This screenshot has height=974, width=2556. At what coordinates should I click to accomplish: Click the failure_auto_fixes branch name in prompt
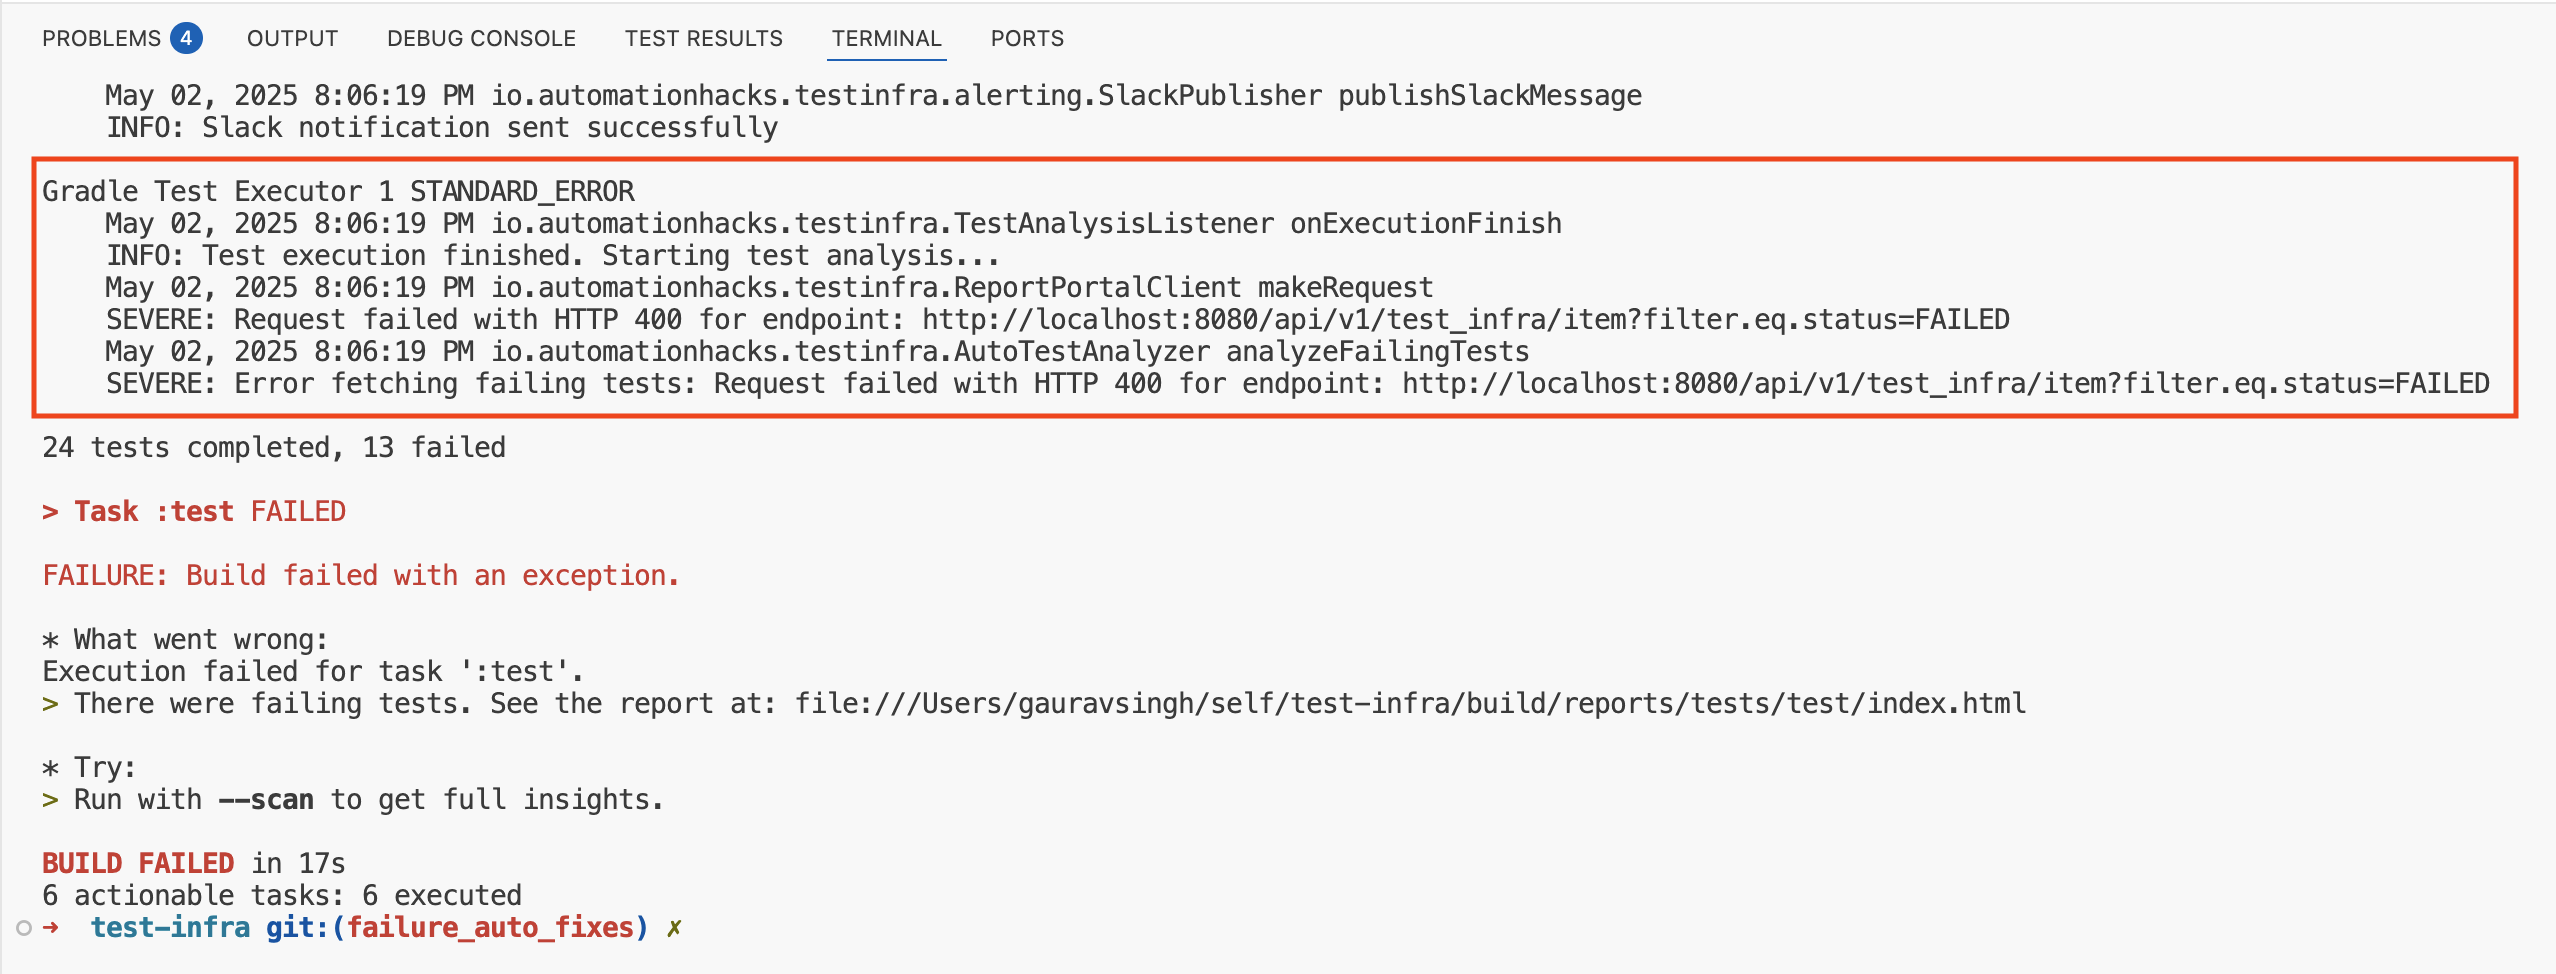[x=490, y=928]
